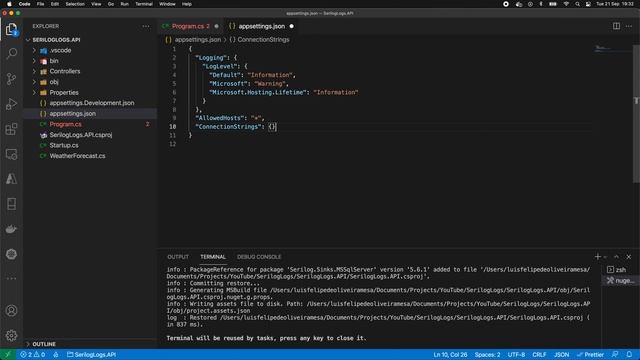This screenshot has width=640, height=360.
Task: Open notifications bell in status bar
Action: pyautogui.click(x=629, y=354)
